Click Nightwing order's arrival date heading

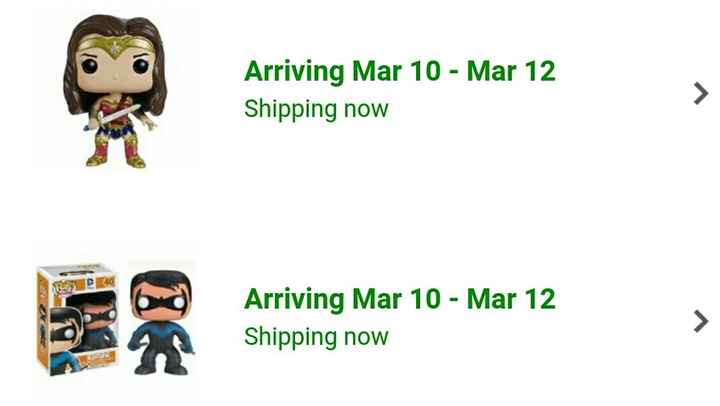[x=399, y=299]
